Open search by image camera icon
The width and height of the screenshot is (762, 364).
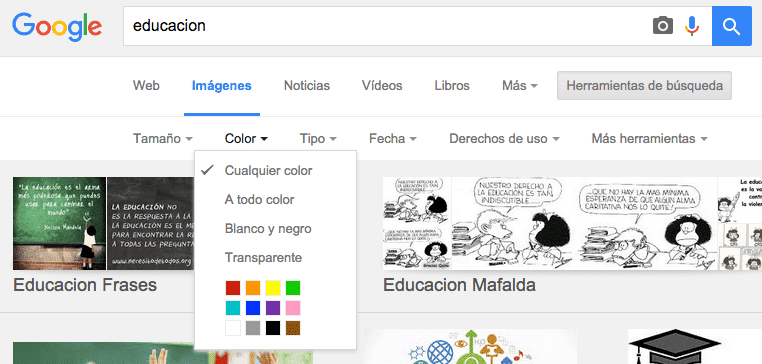click(x=662, y=25)
